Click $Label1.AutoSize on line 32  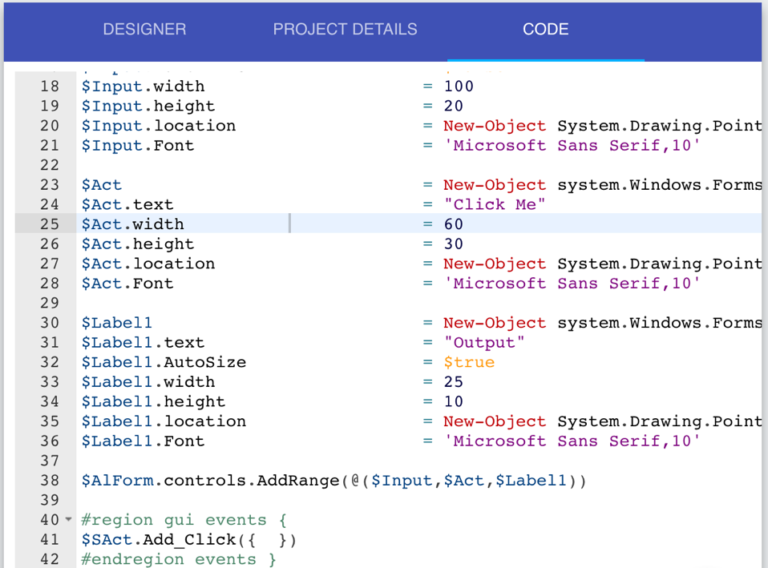click(164, 362)
